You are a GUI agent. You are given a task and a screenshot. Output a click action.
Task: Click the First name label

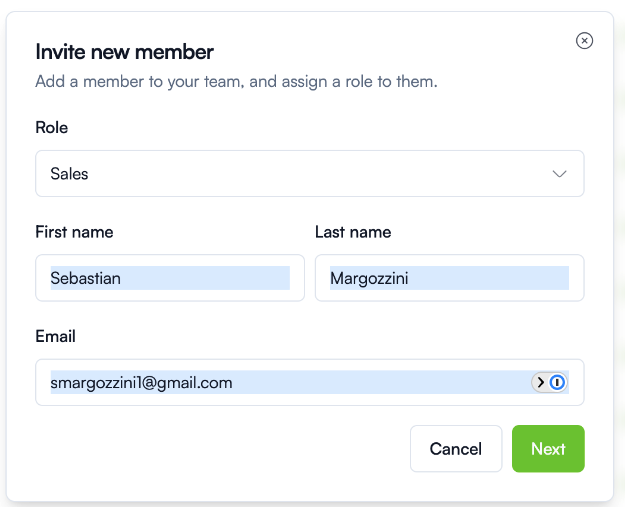(x=74, y=232)
